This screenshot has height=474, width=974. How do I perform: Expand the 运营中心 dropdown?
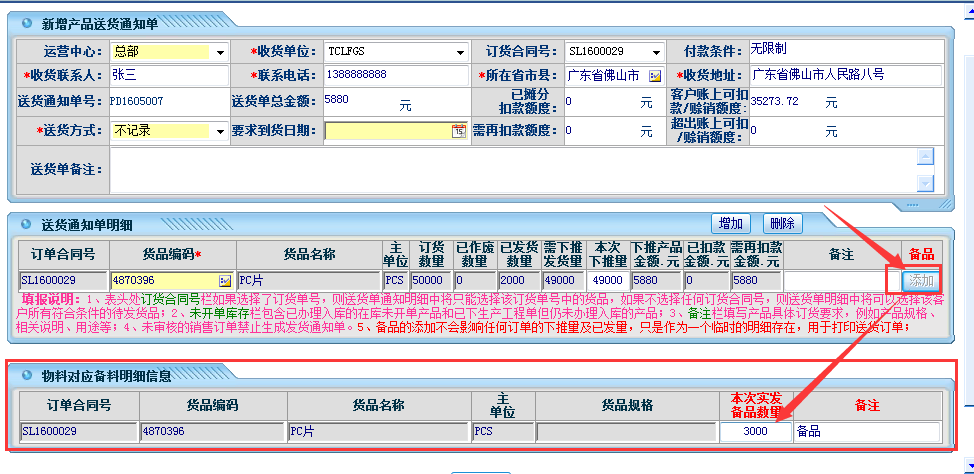coord(220,51)
